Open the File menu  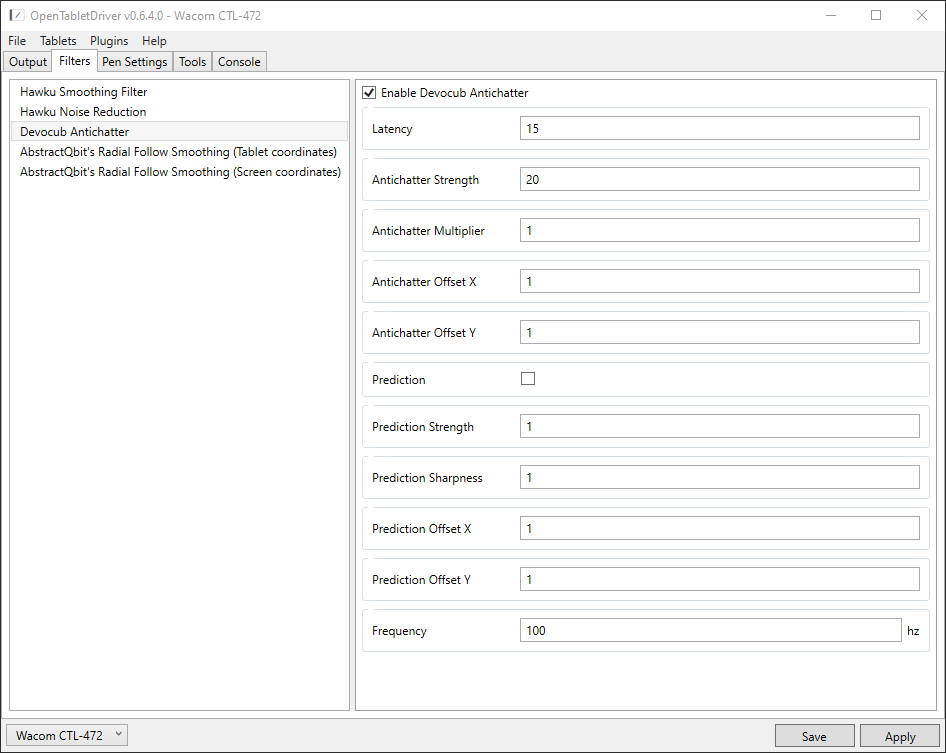coord(17,41)
